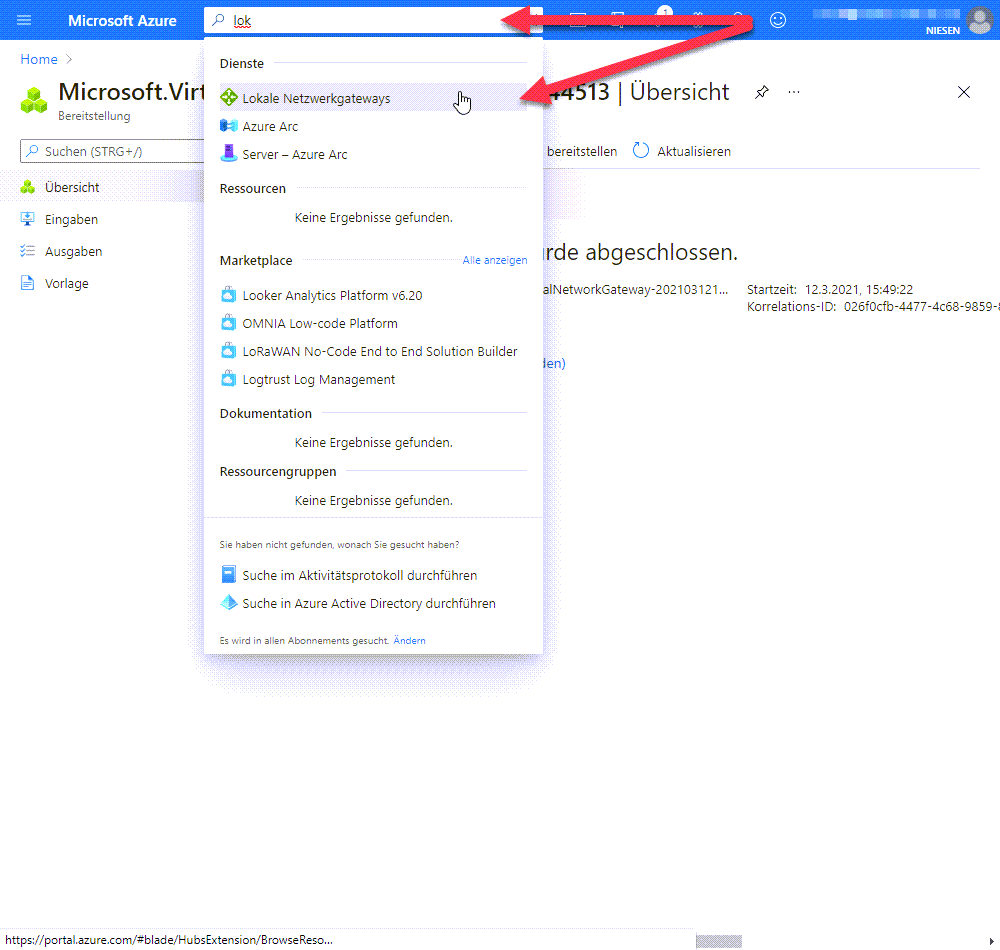Click the Azure Arc icon
The height and width of the screenshot is (950, 1000).
[x=228, y=126]
